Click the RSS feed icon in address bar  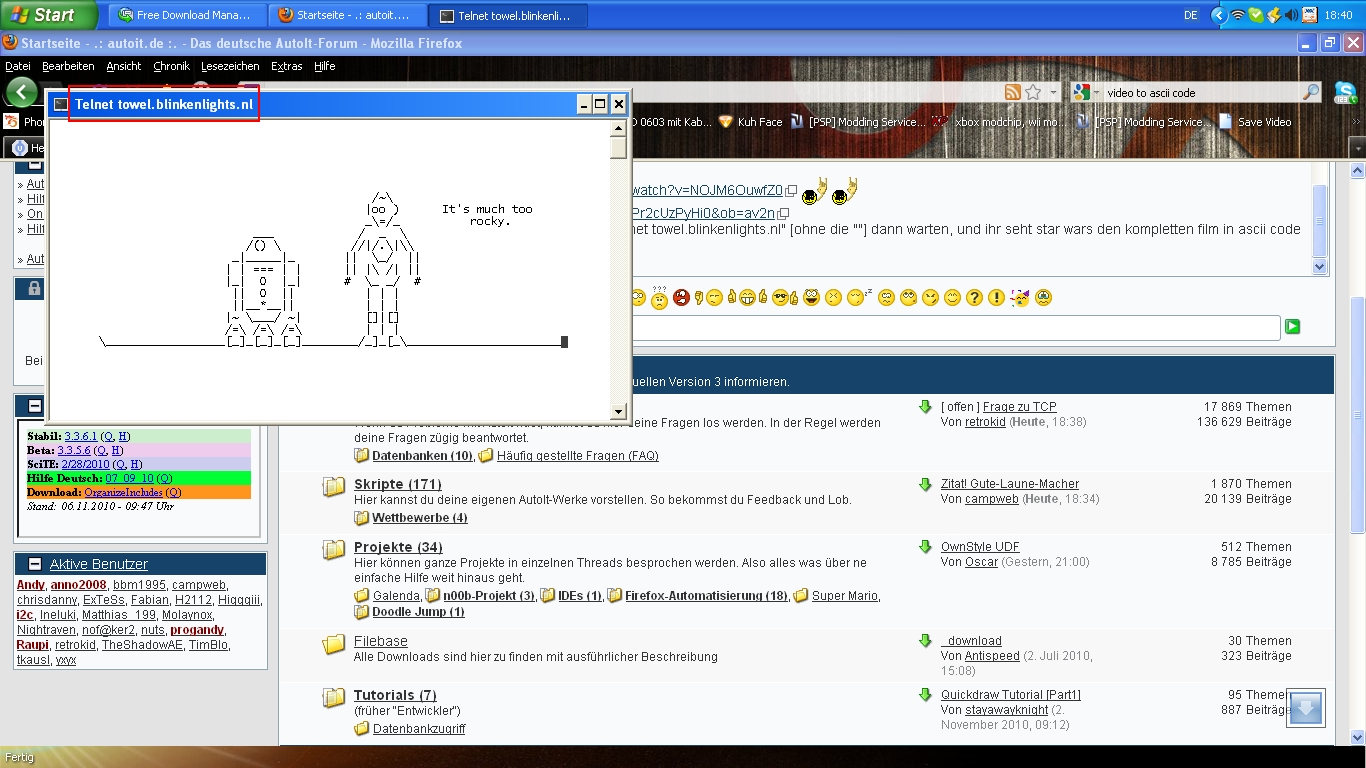pyautogui.click(x=1013, y=92)
